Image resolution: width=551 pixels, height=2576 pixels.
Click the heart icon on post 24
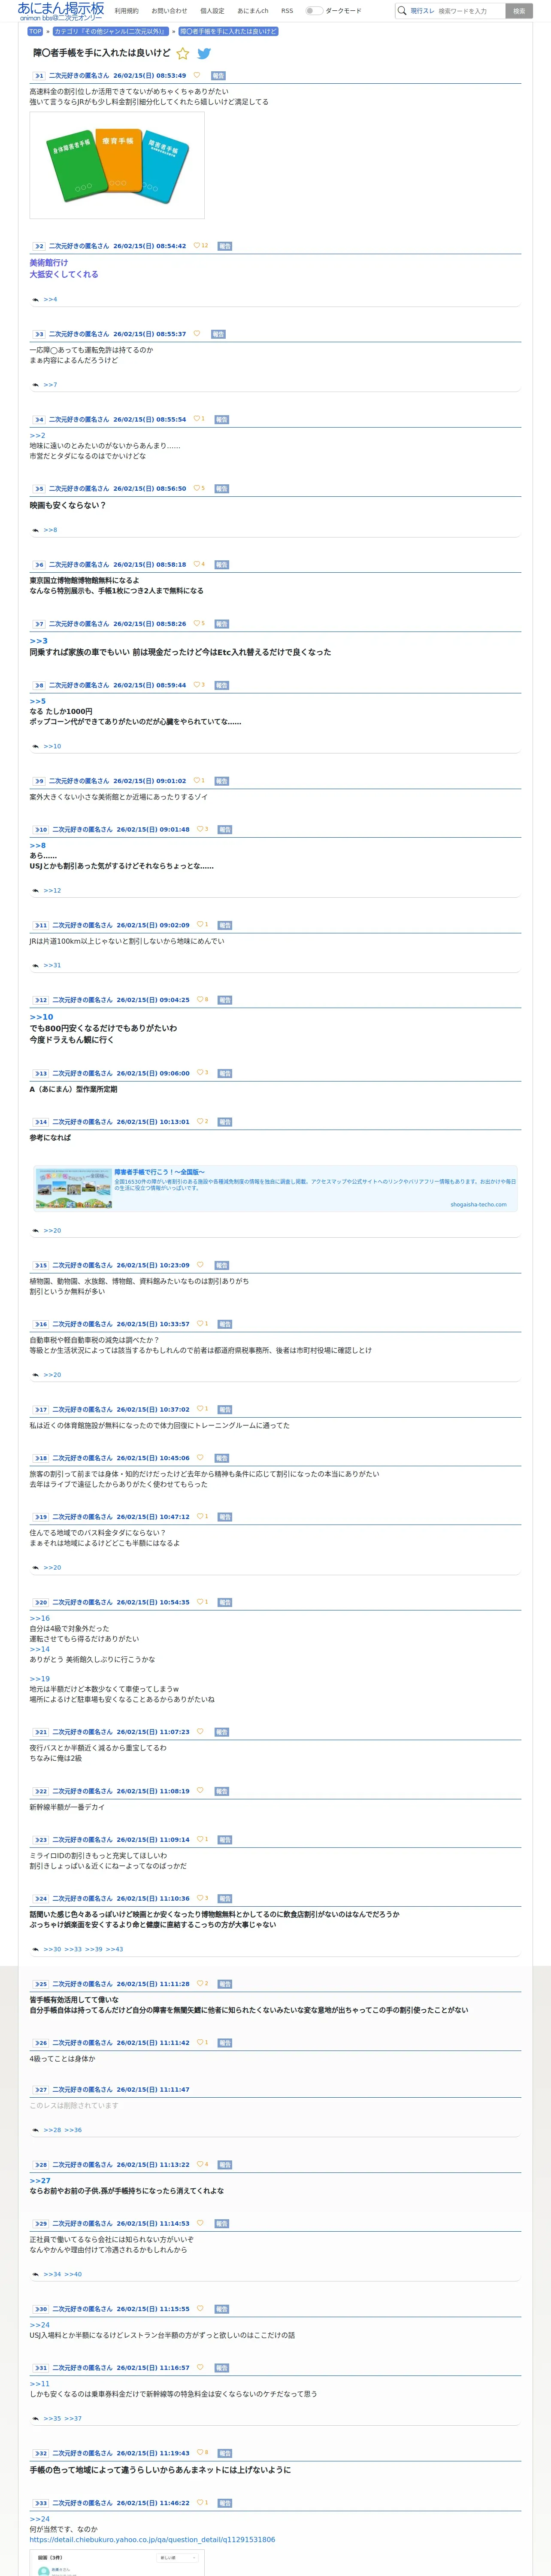pyautogui.click(x=200, y=1898)
